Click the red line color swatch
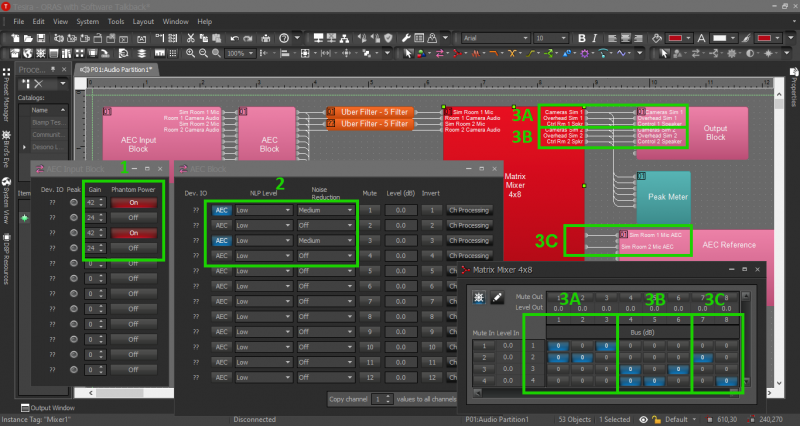Screen dimensions: 800x426 pos(764,38)
